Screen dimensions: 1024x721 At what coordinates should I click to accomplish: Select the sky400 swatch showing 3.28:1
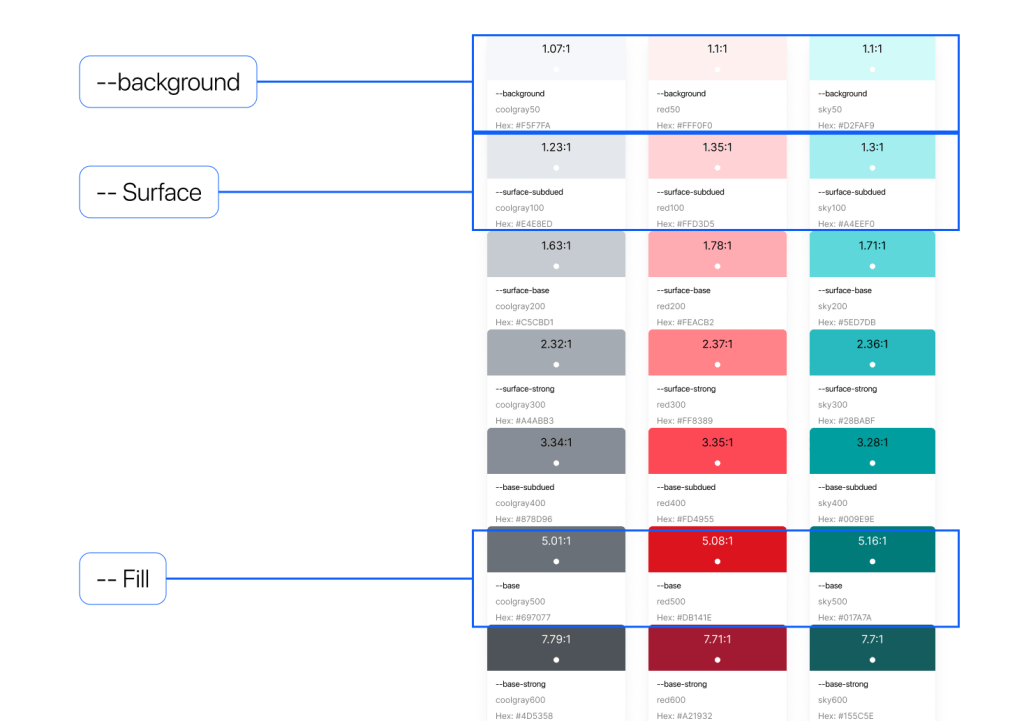tap(872, 451)
